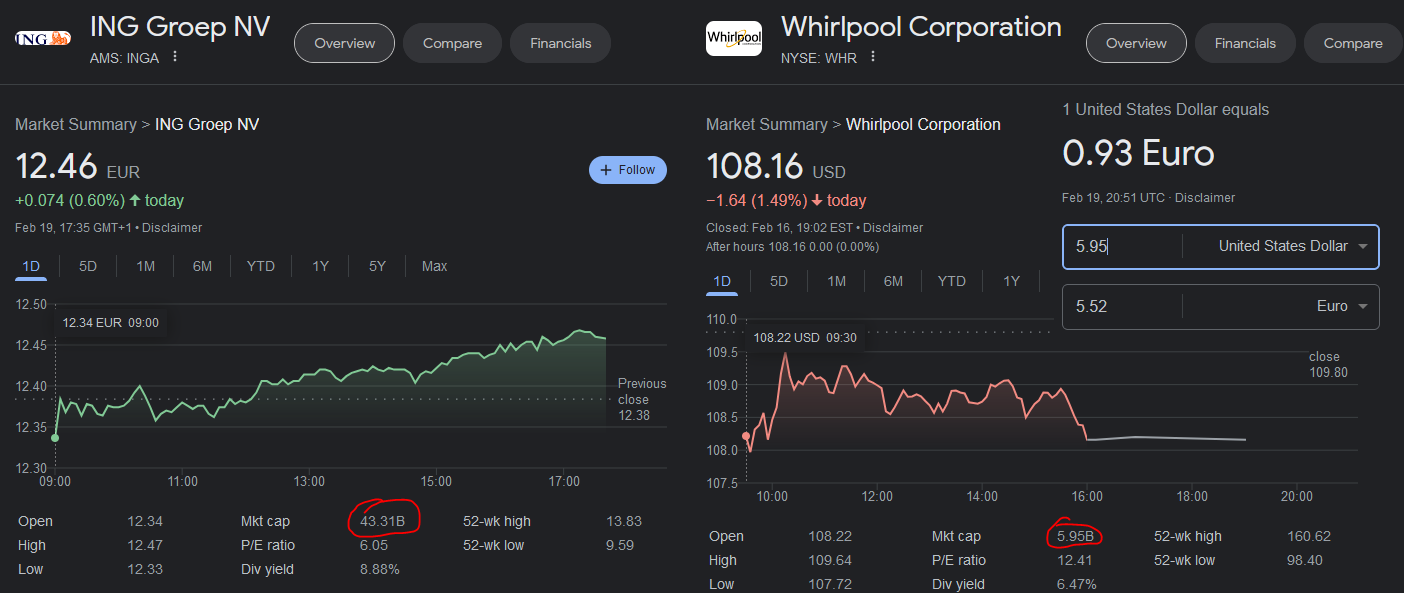Click the AMS: INGA ticker label
The image size is (1404, 593).
click(124, 58)
